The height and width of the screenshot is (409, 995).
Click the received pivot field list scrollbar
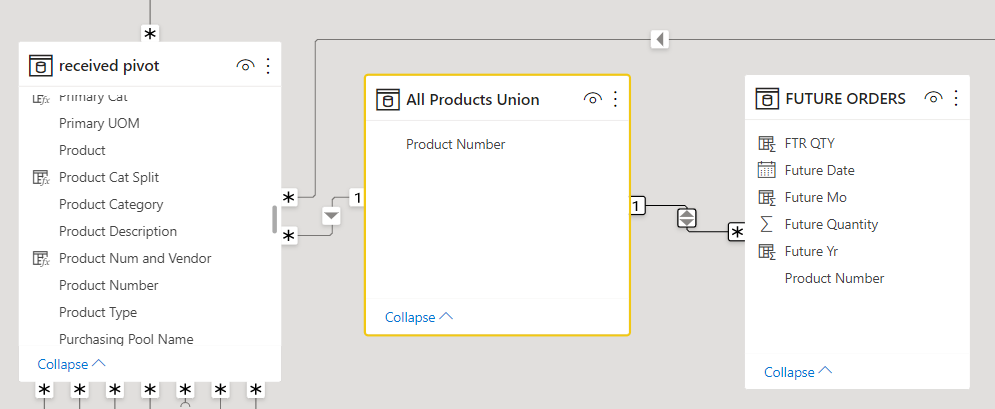(x=275, y=219)
